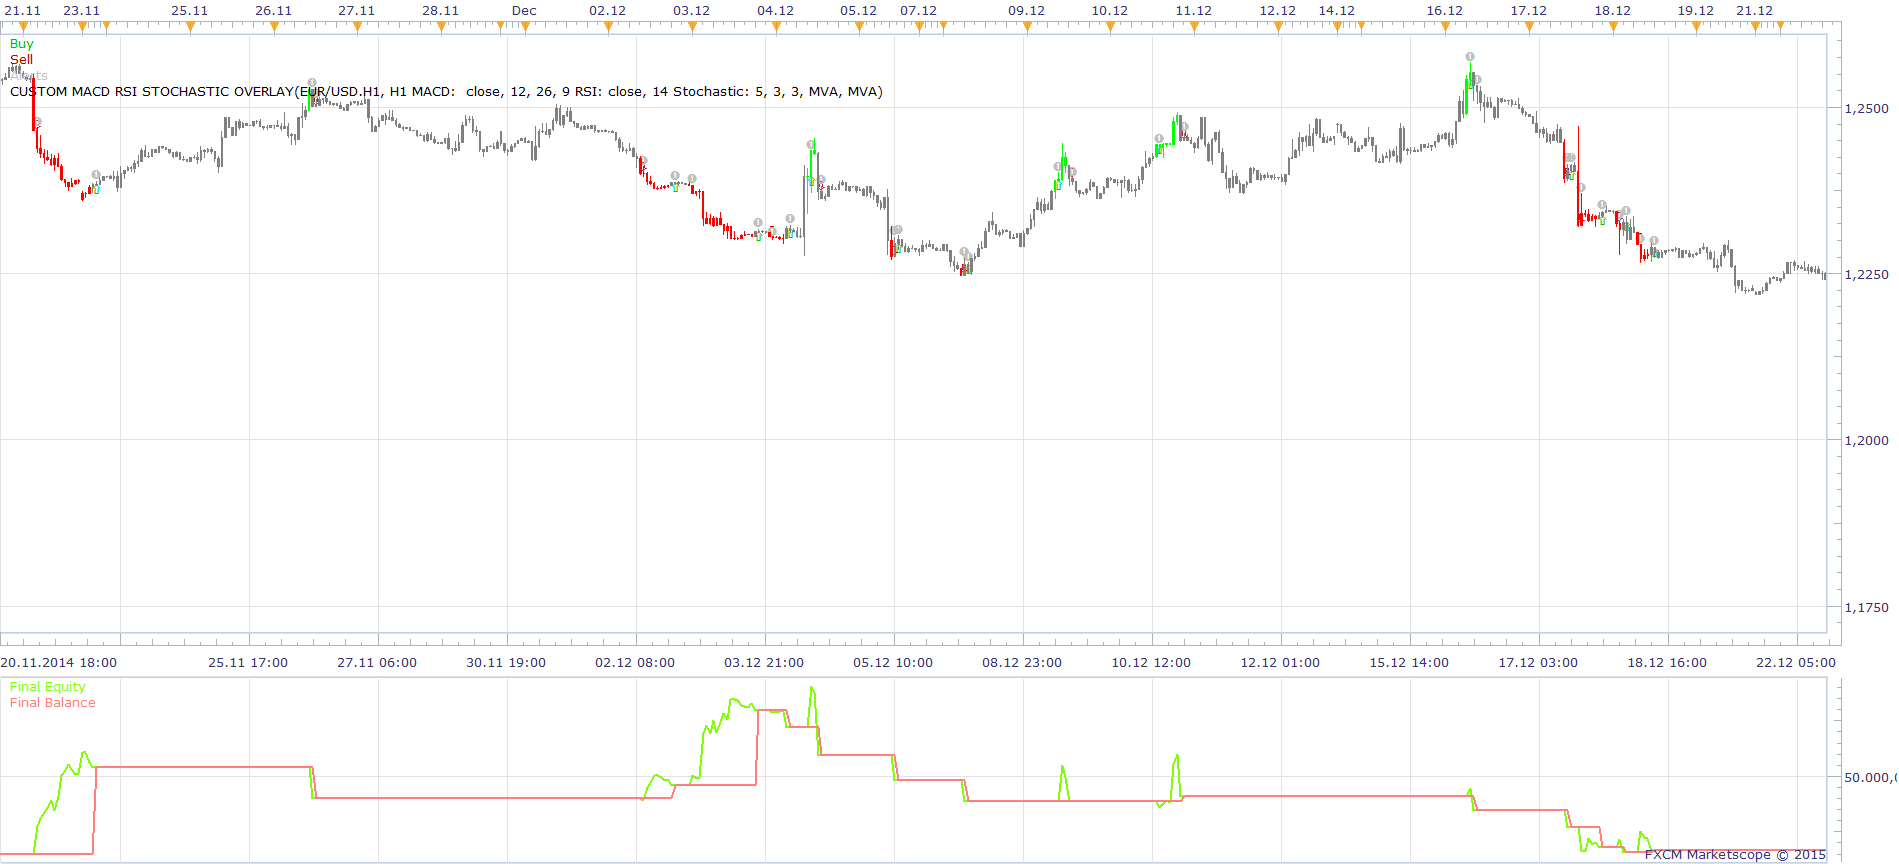Click the Final Equity legend label
The image size is (1899, 864).
(48, 687)
